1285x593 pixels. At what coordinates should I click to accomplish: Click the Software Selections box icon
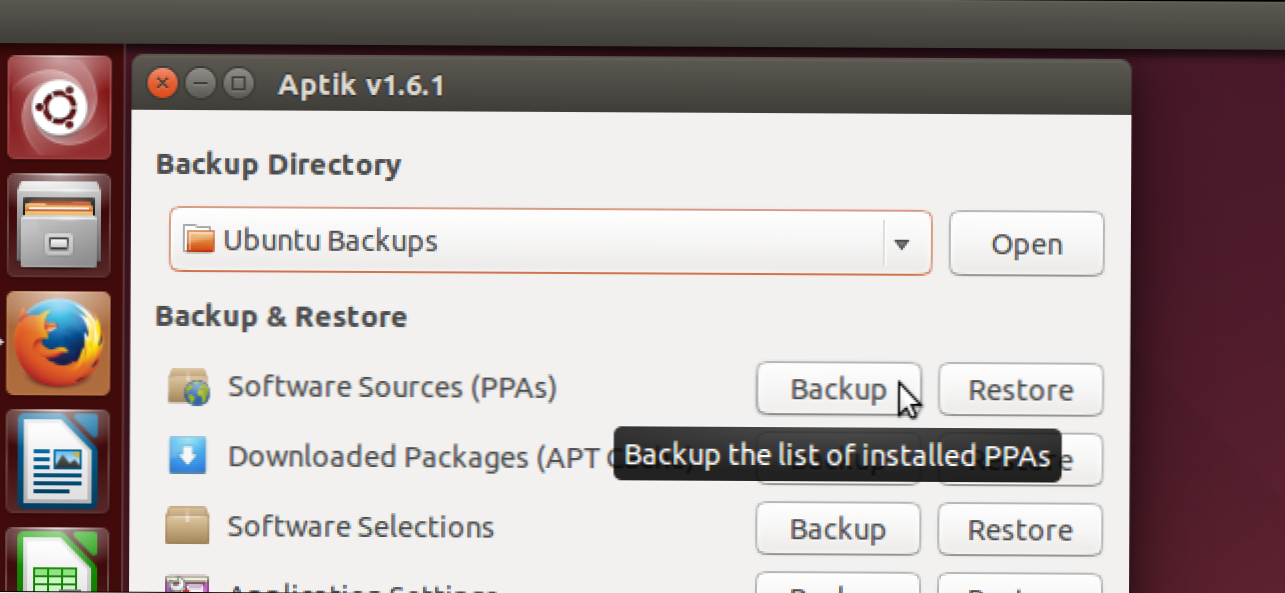point(188,527)
